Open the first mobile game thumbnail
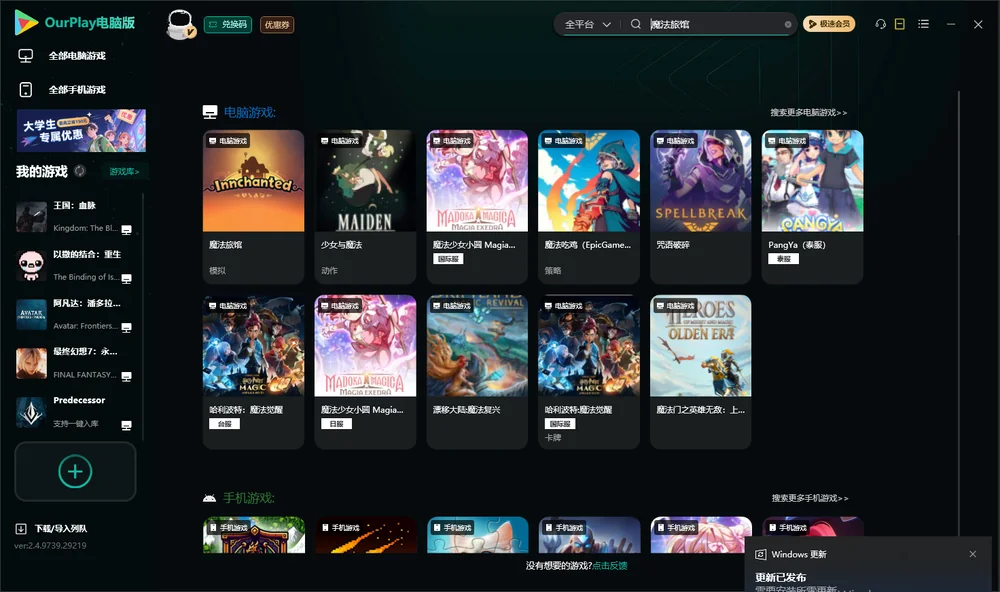Viewport: 1000px width, 592px height. [254, 535]
